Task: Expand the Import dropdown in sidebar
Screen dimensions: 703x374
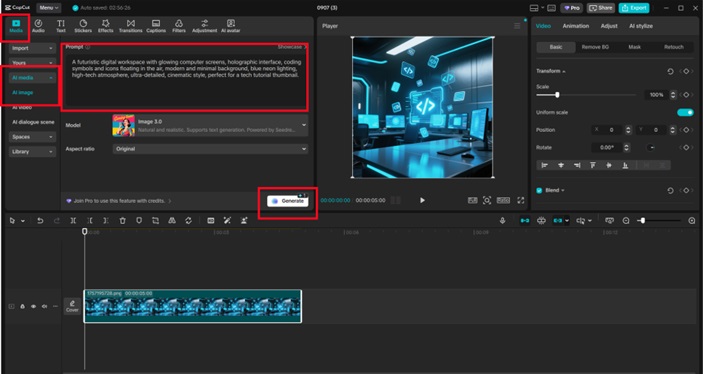Action: pos(32,48)
